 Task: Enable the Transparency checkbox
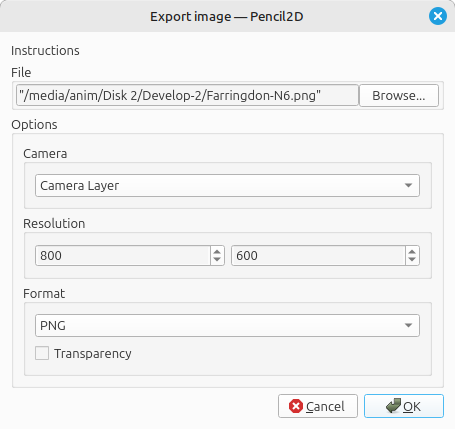point(42,353)
